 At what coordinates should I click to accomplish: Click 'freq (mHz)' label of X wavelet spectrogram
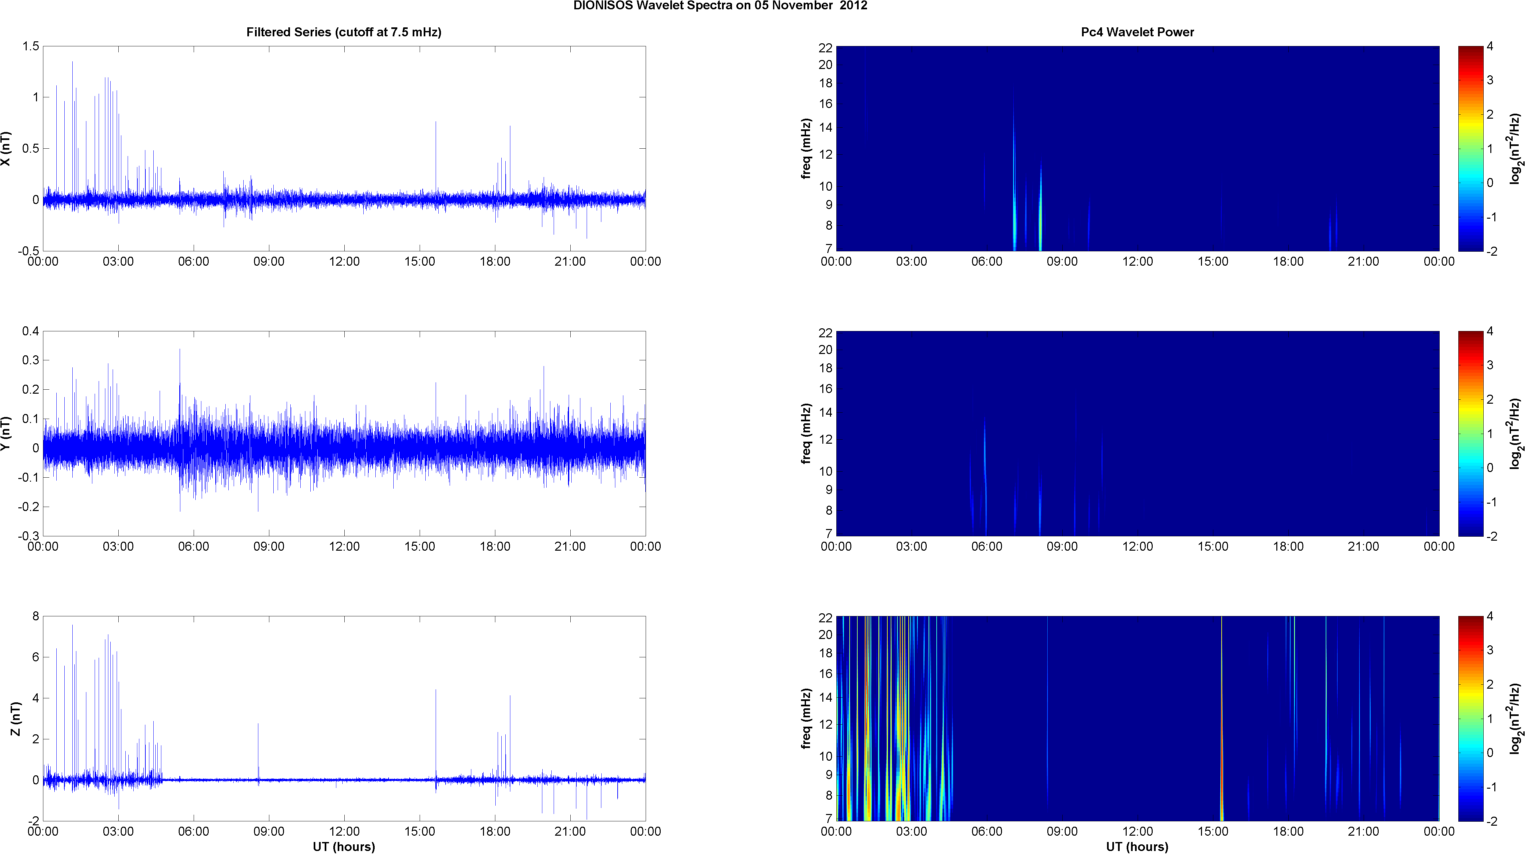coord(805,149)
